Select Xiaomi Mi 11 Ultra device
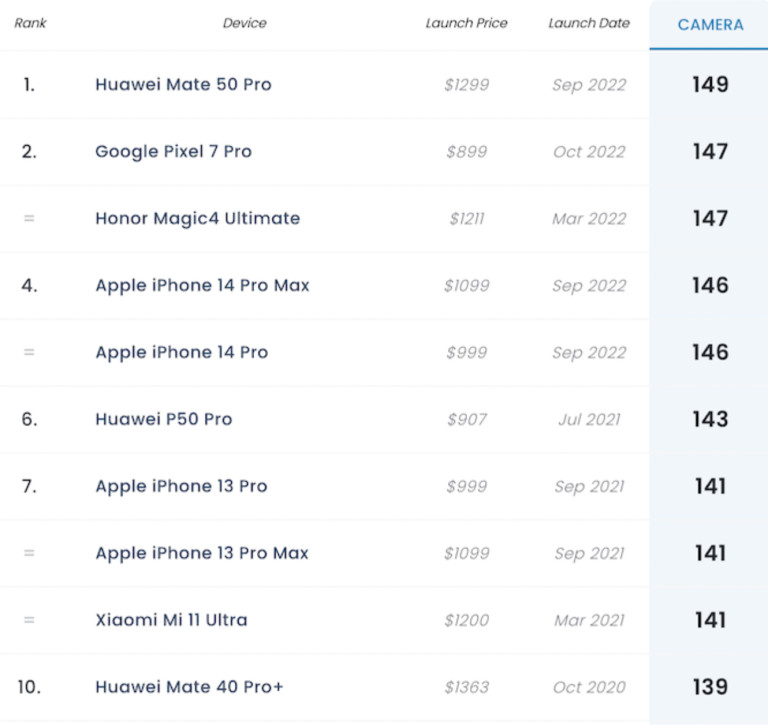This screenshot has height=725, width=768. 171,621
